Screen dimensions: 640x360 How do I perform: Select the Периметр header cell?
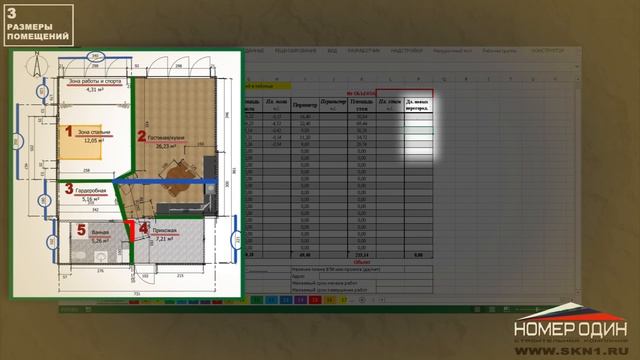[x=305, y=105]
